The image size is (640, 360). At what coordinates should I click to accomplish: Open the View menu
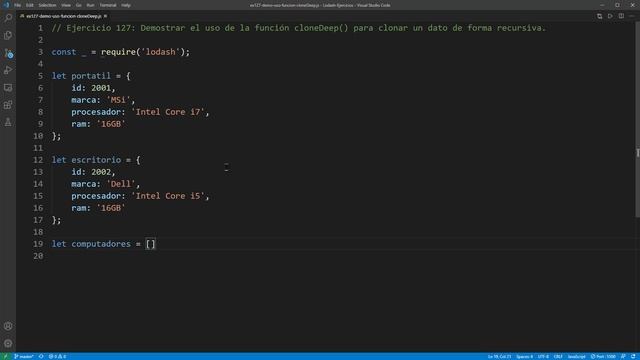66,5
